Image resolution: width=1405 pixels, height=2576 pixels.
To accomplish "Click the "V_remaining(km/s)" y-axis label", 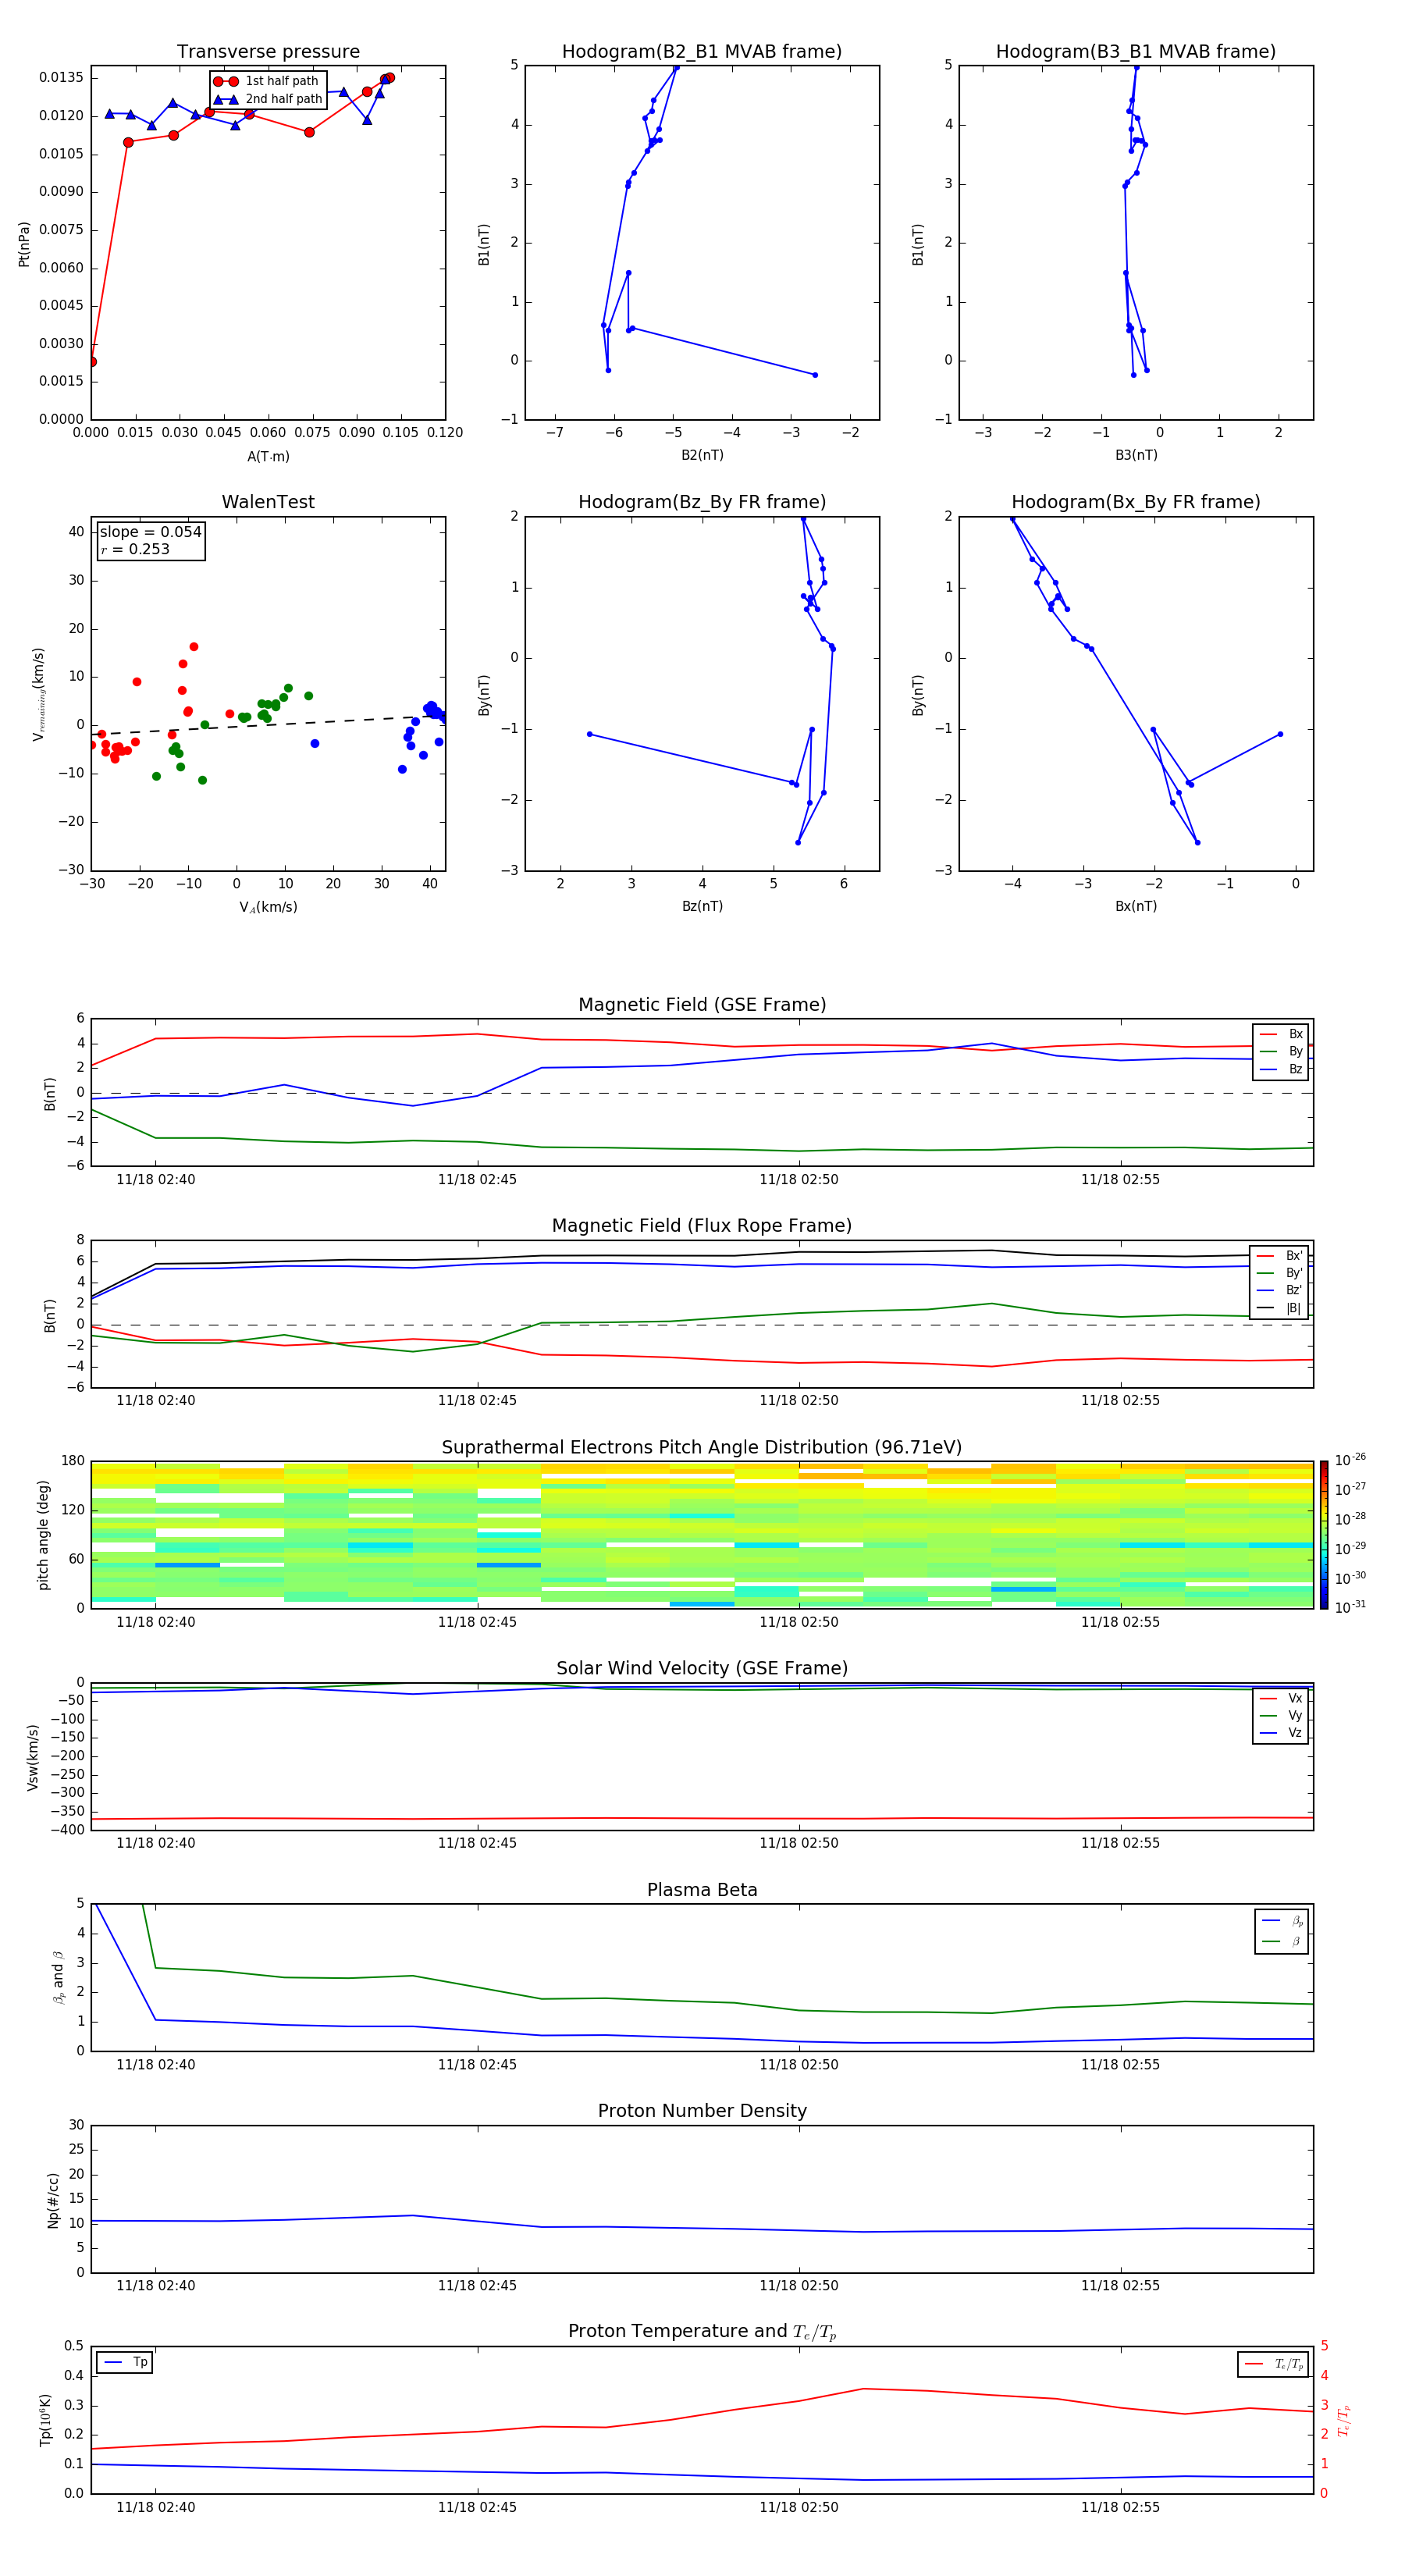I will pyautogui.click(x=38, y=694).
